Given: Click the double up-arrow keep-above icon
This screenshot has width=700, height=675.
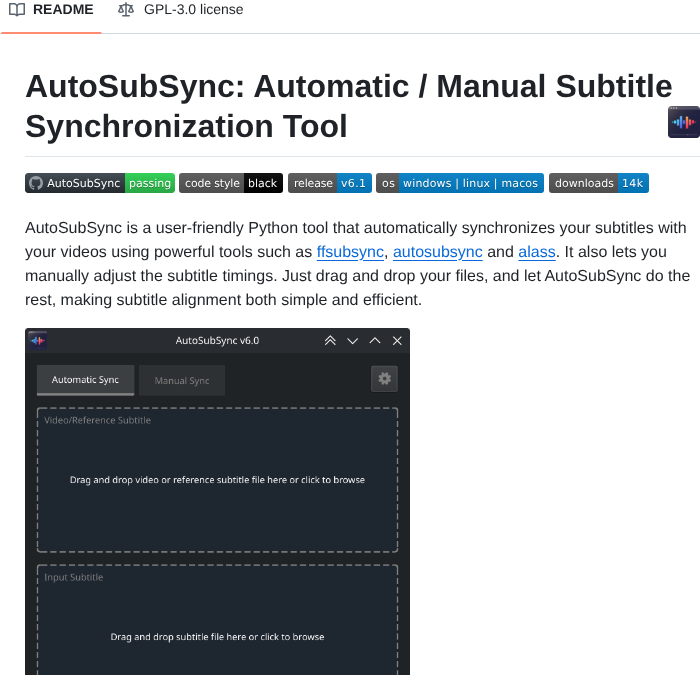Looking at the screenshot, I should pos(330,341).
